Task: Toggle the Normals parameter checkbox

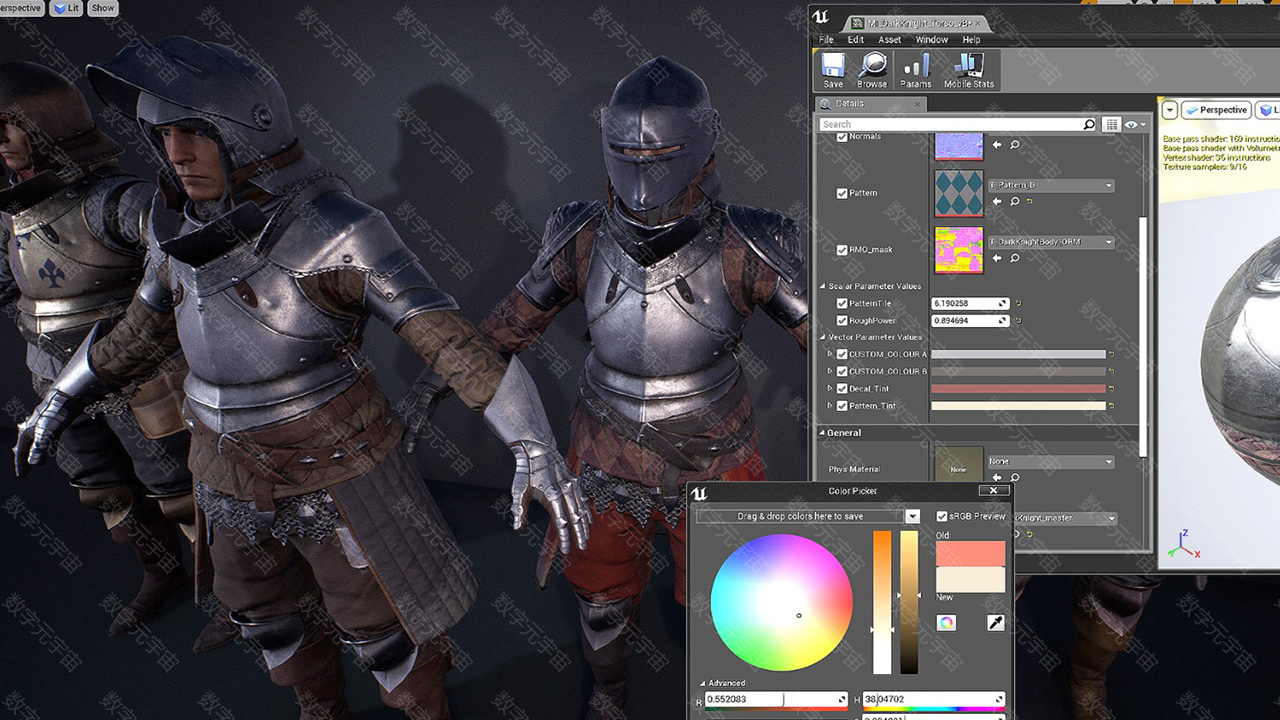Action: [842, 138]
